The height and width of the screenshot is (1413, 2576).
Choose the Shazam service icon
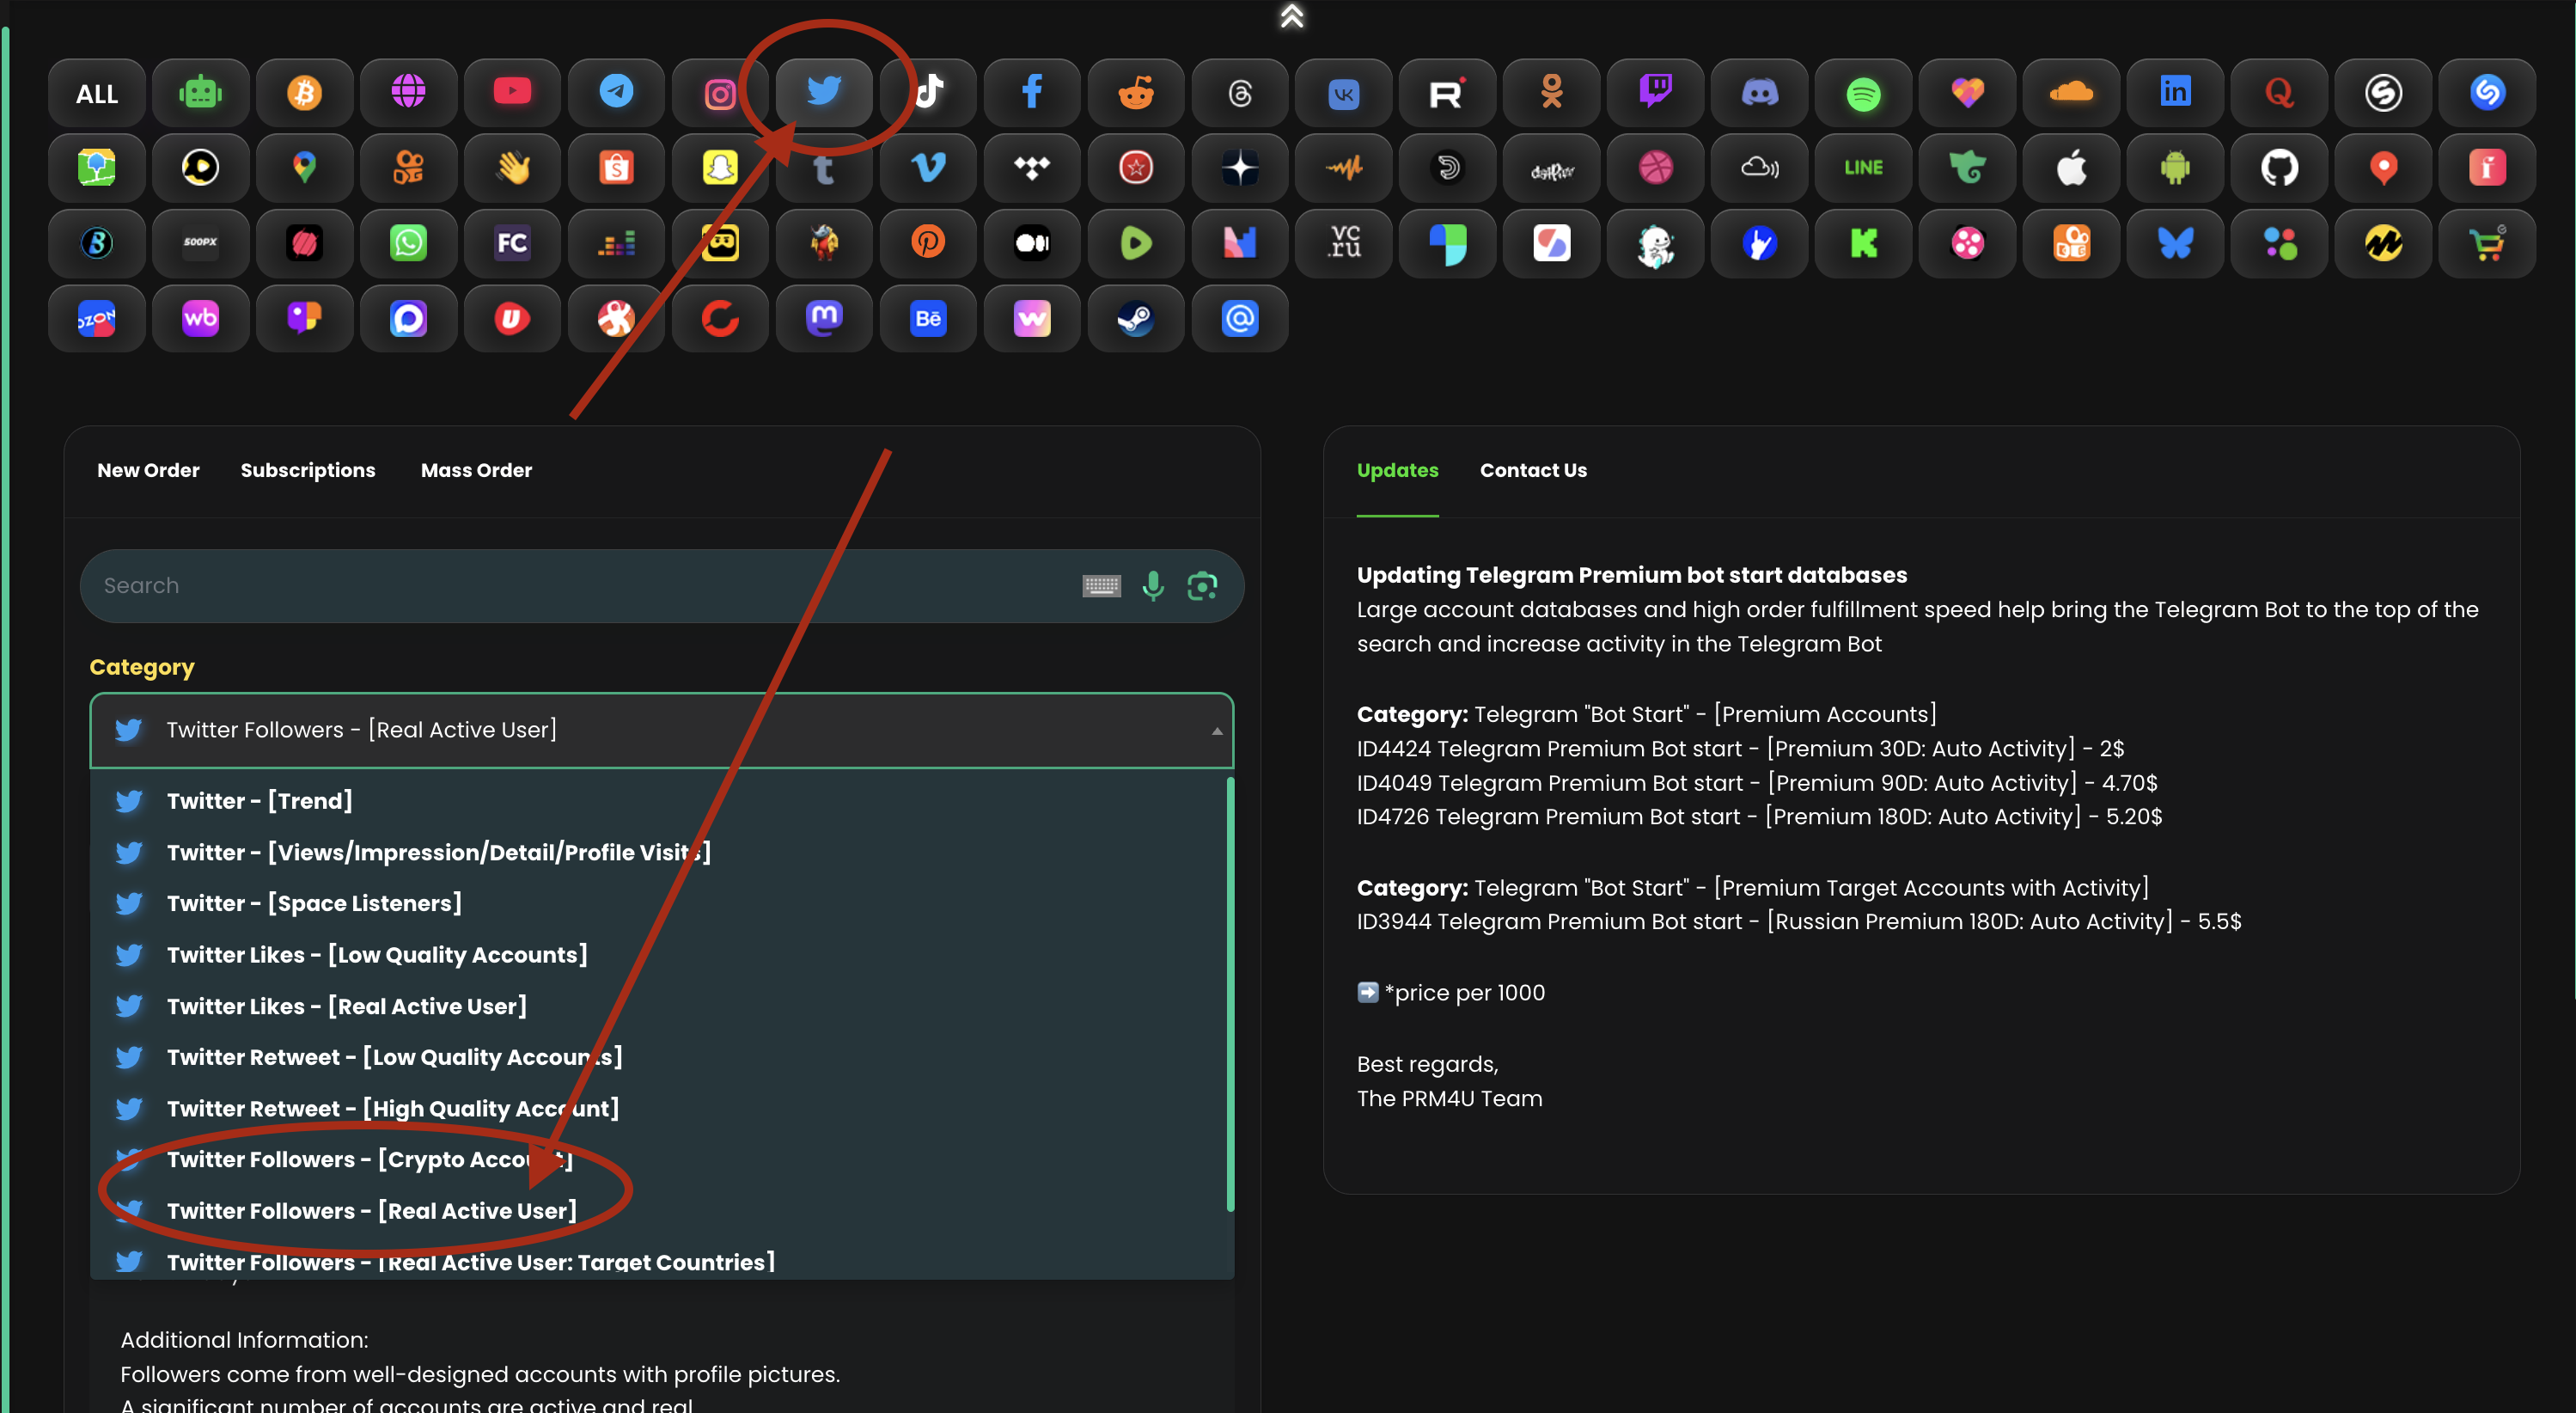point(2489,93)
